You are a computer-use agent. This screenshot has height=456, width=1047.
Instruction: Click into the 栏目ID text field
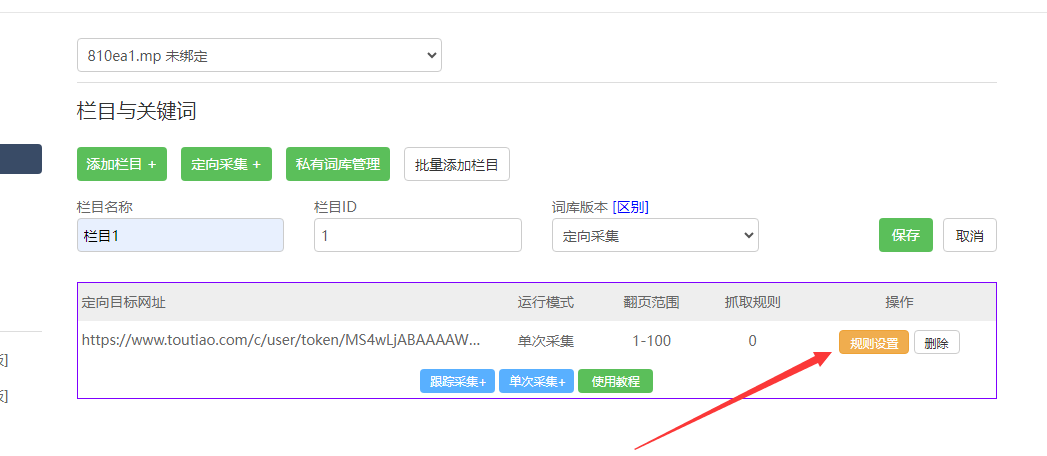[417, 235]
